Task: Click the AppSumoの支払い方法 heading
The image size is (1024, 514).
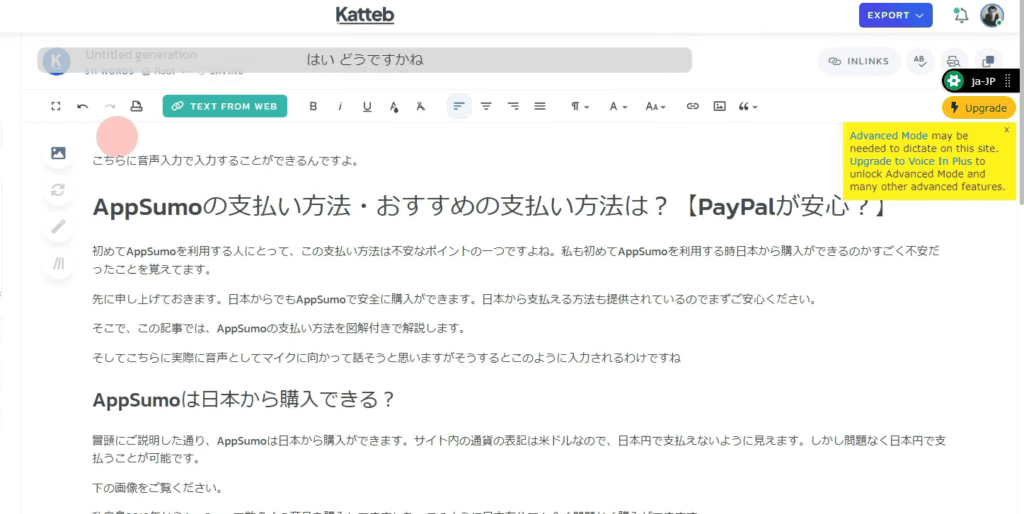Action: 490,207
